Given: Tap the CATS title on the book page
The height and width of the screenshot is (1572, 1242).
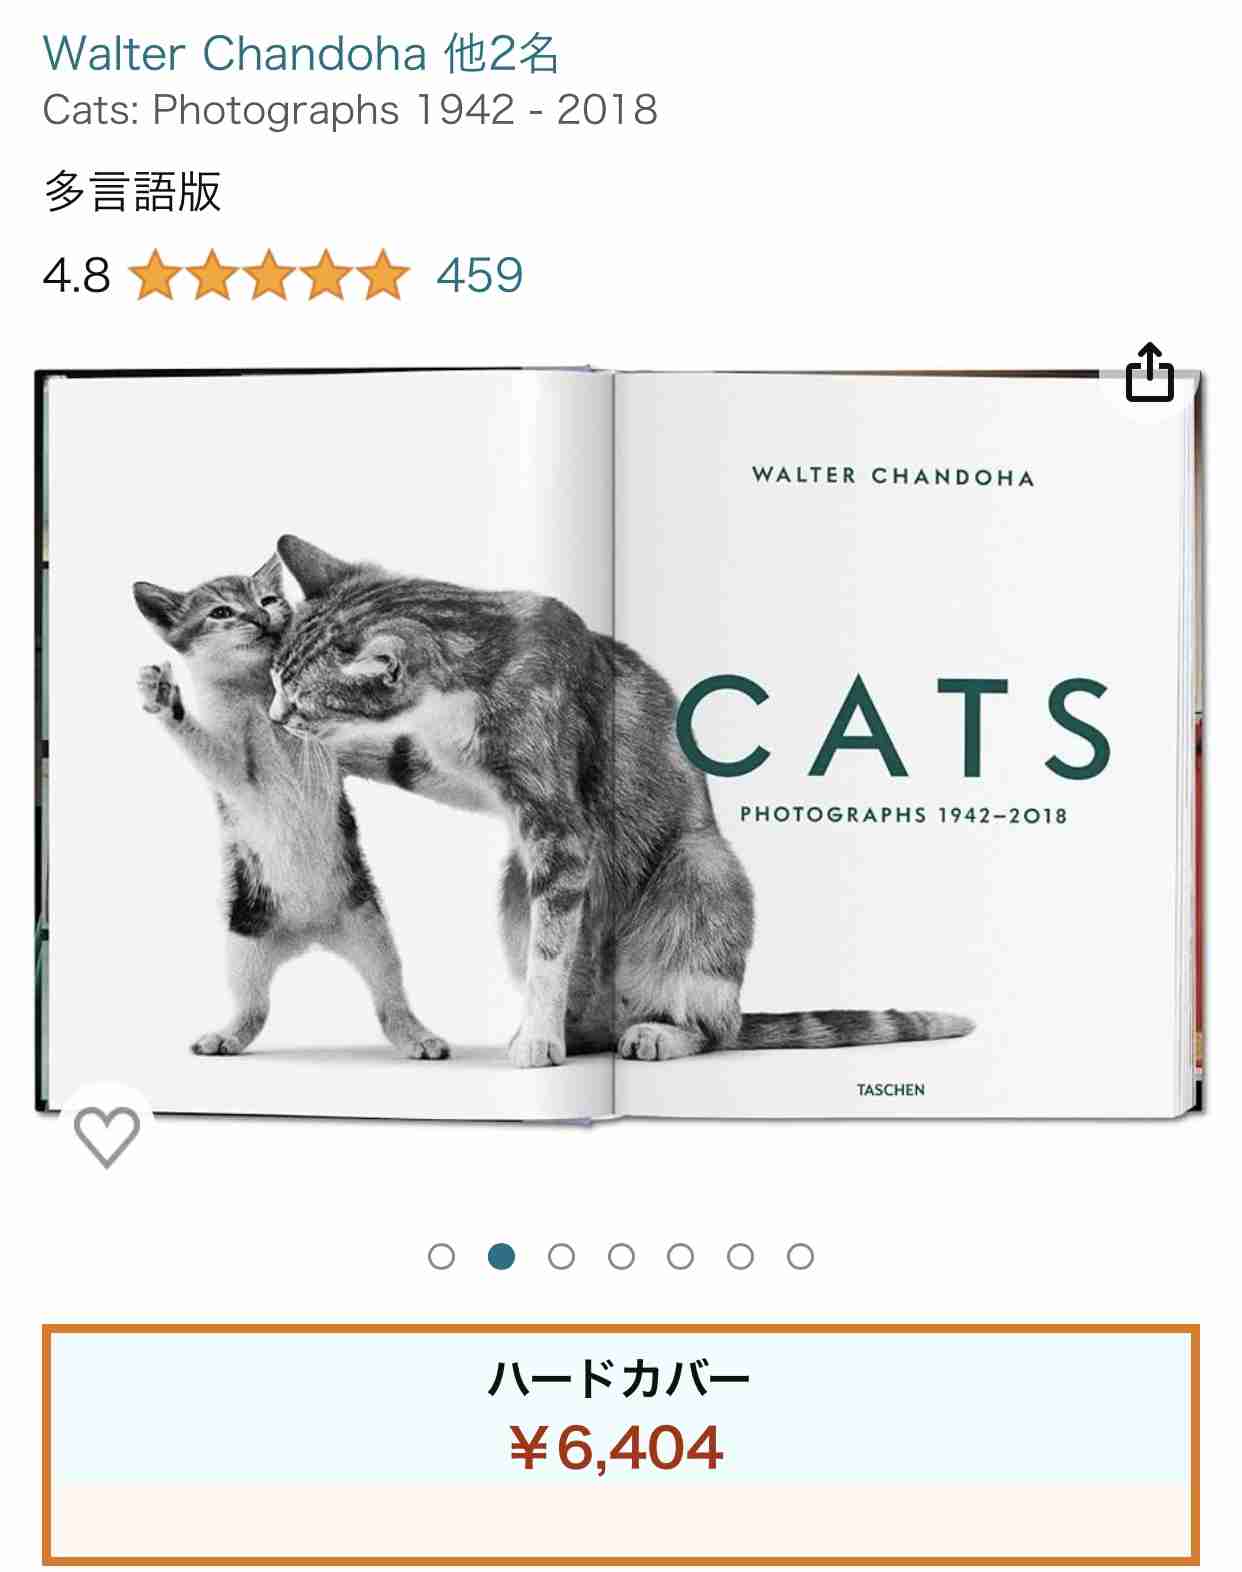Looking at the screenshot, I should point(893,727).
